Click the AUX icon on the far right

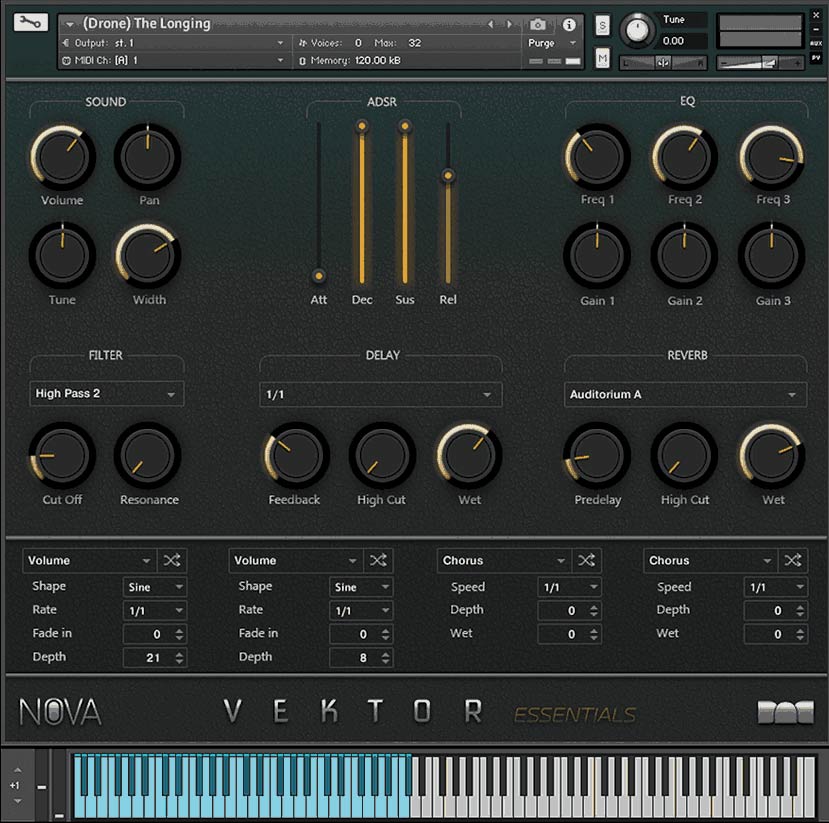(815, 44)
